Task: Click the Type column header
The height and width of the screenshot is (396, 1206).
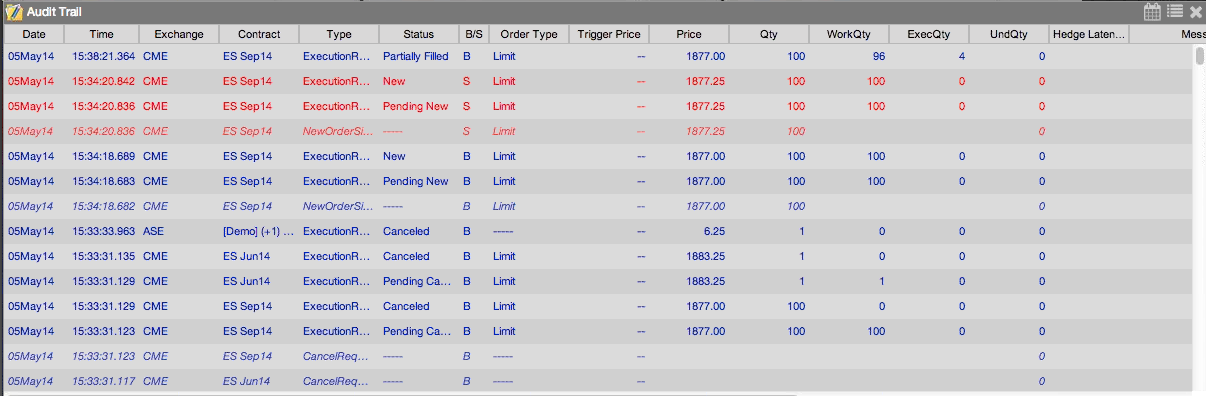Action: pos(339,34)
